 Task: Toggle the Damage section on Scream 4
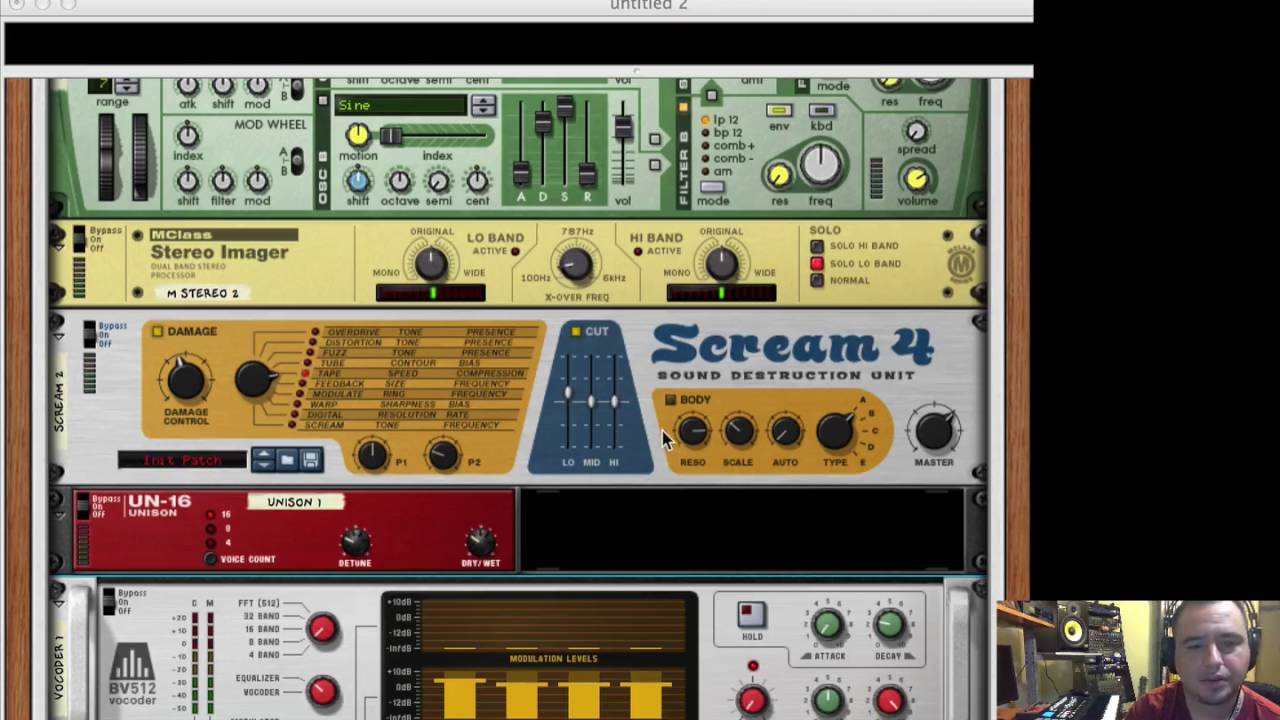(157, 331)
